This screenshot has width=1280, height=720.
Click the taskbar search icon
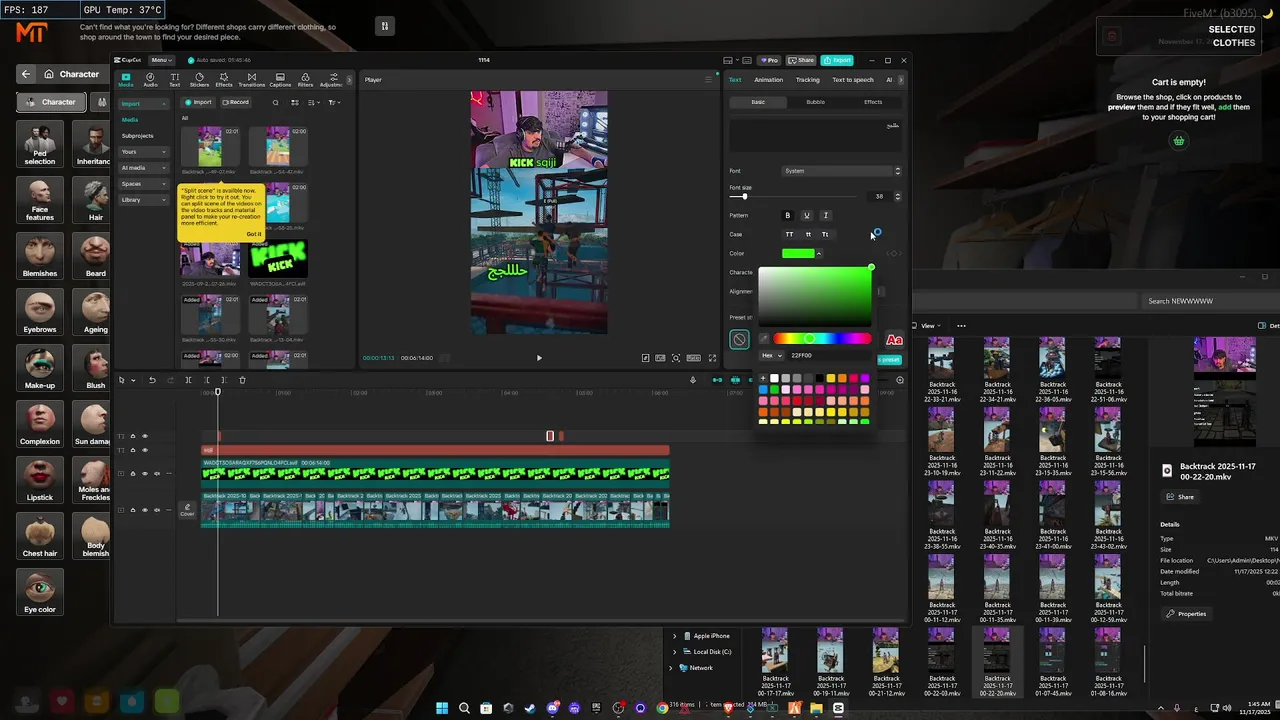(465, 708)
